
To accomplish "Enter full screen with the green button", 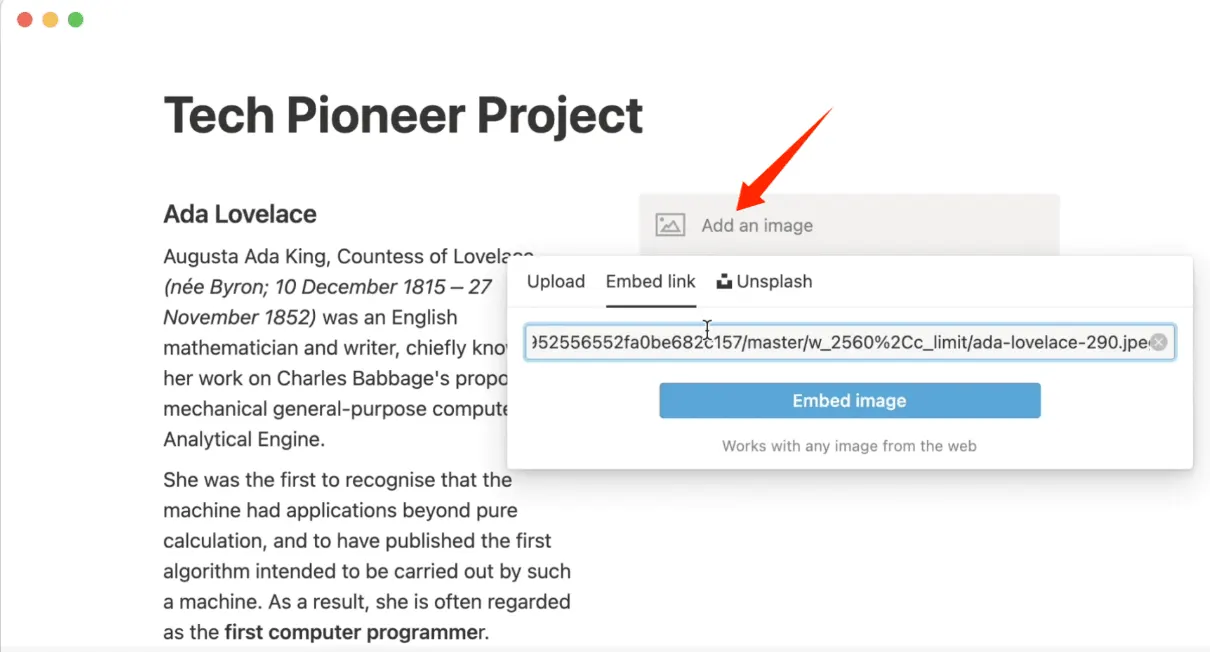I will point(75,20).
